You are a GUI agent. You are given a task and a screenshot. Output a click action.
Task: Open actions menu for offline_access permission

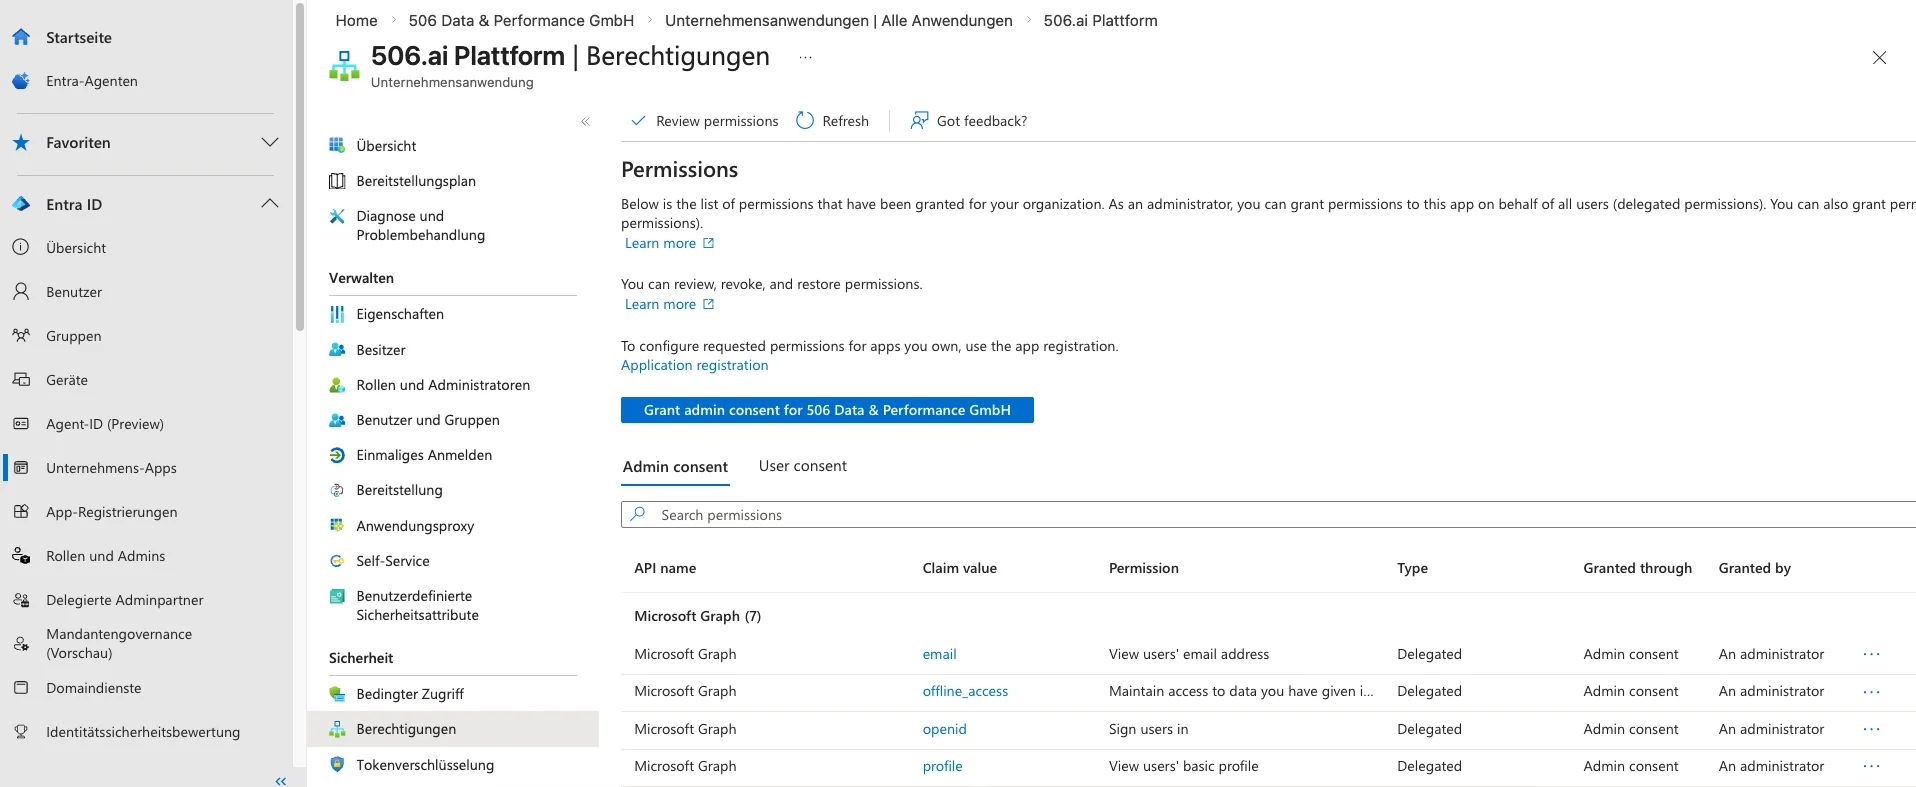pos(1871,691)
